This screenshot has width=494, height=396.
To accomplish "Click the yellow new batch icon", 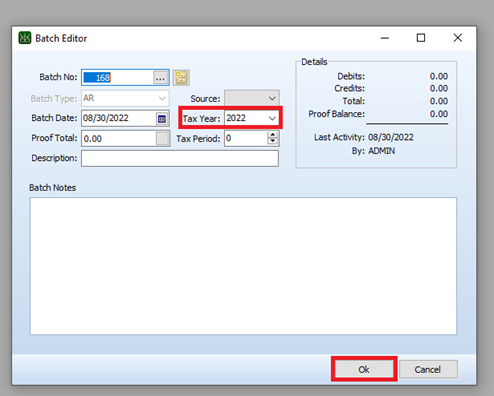I will point(181,78).
